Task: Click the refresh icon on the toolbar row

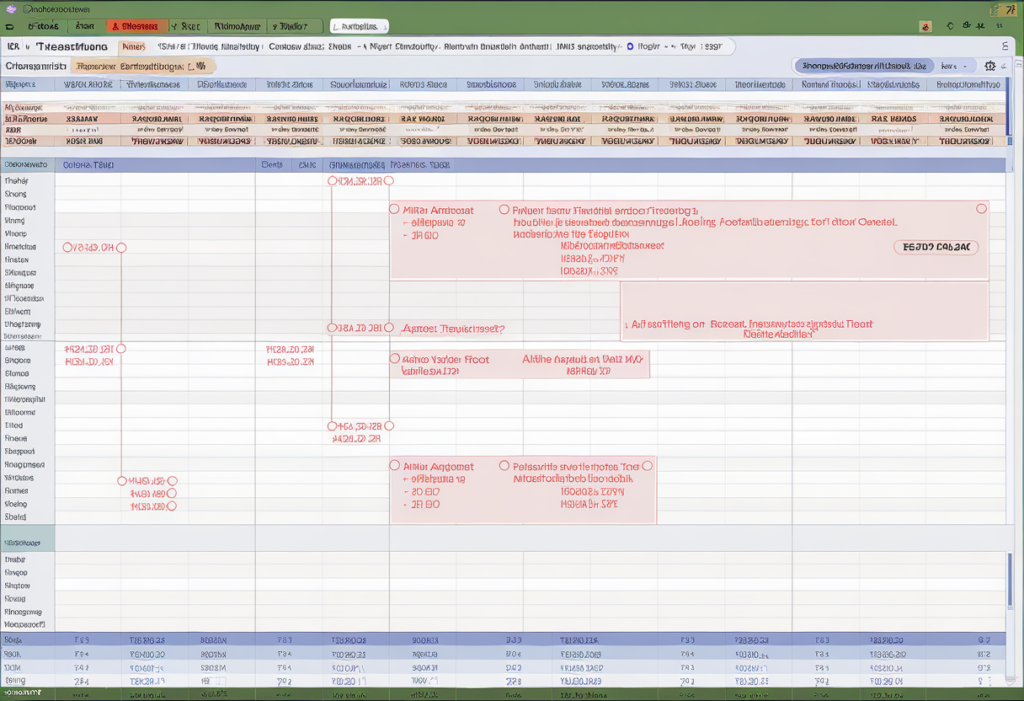Action: point(950,25)
